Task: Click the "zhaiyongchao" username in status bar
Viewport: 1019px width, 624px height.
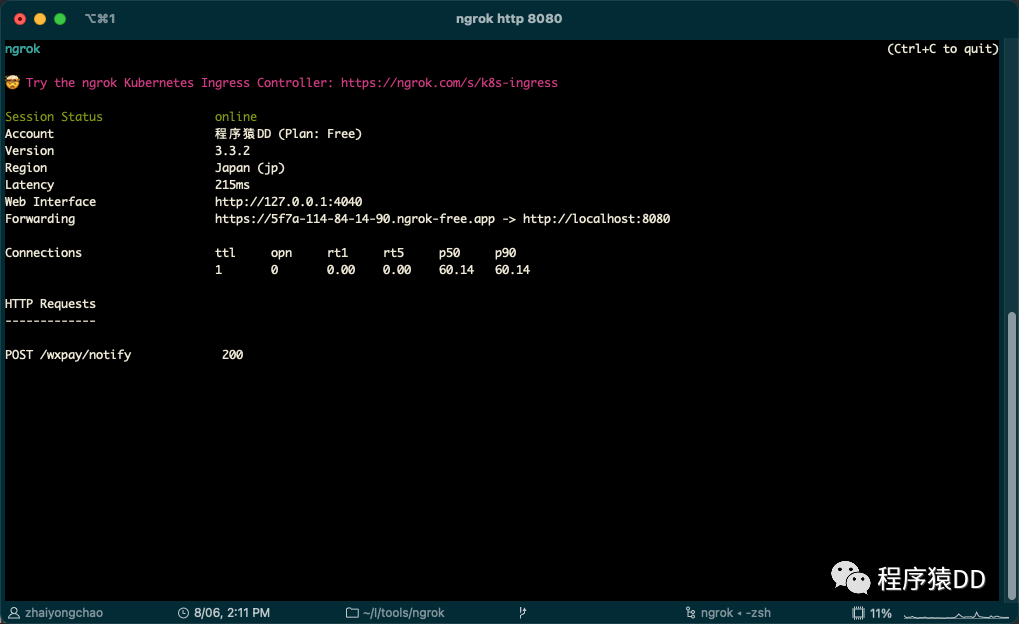Action: (64, 613)
